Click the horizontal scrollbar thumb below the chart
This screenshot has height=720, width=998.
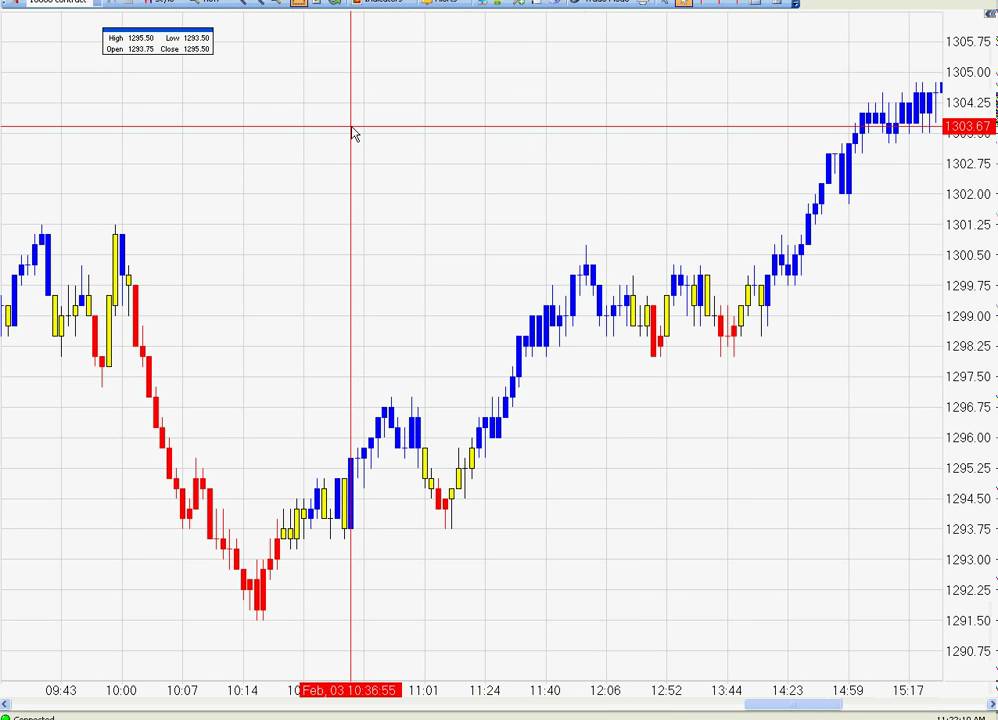pos(793,703)
